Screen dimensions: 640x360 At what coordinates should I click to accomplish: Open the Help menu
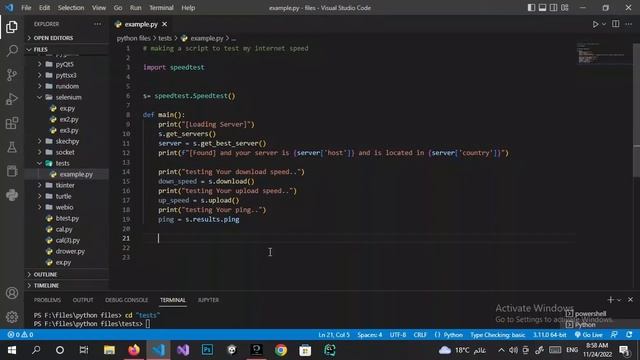click(188, 8)
